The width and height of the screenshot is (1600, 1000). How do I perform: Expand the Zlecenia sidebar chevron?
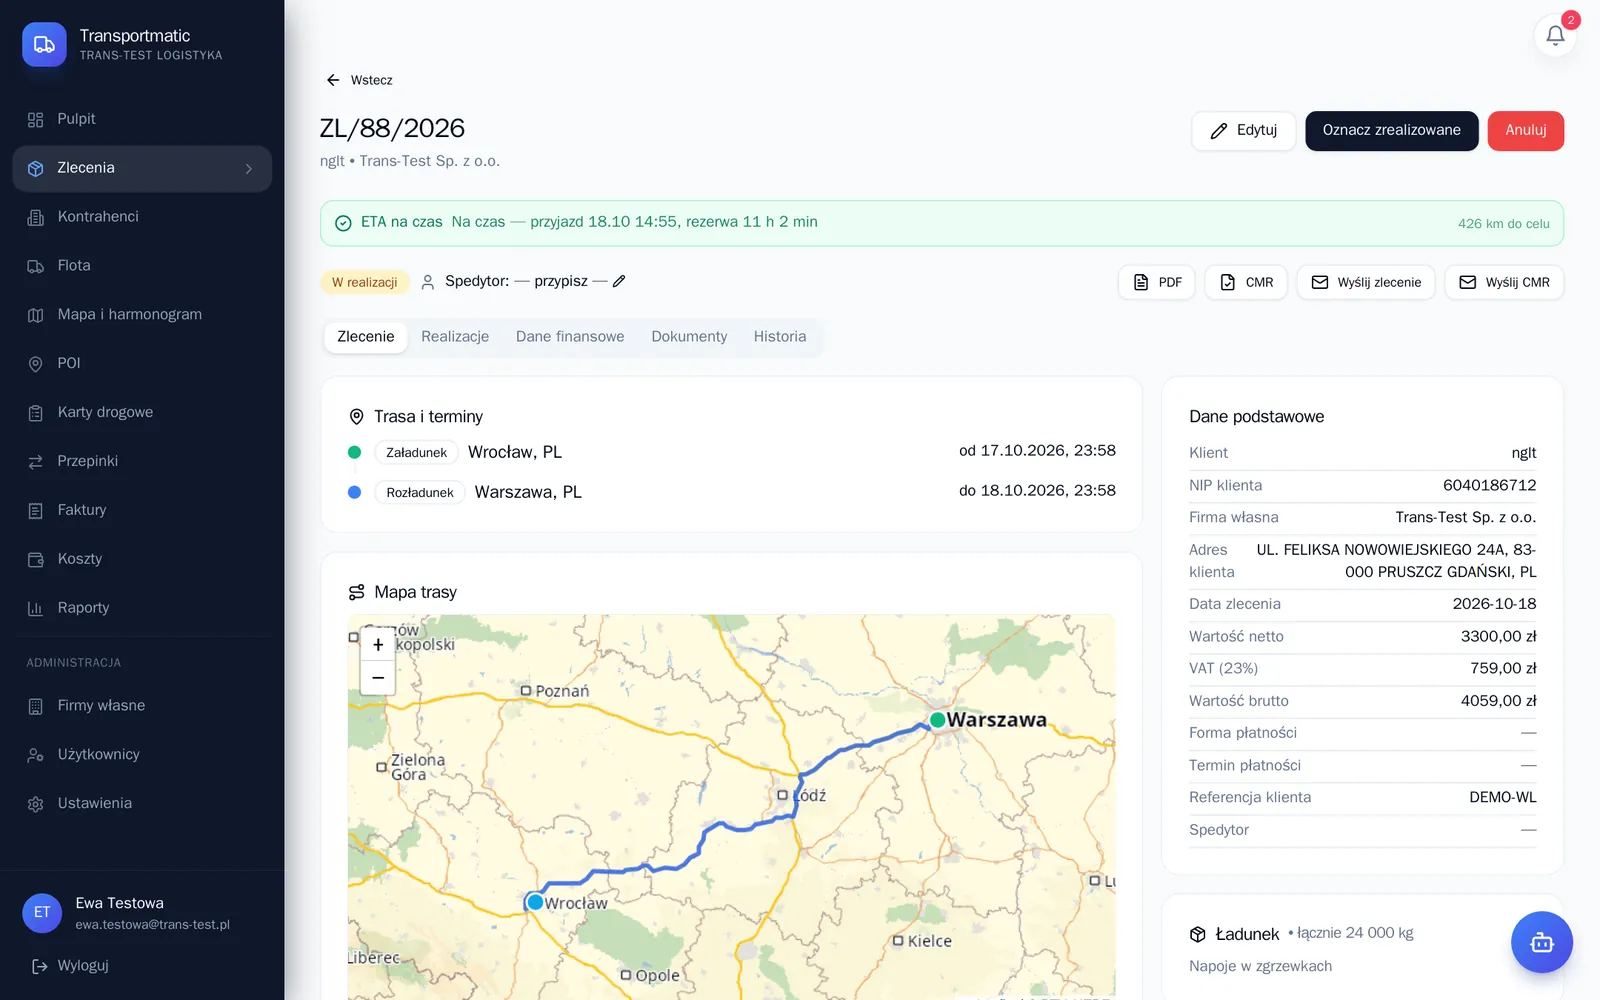(249, 169)
